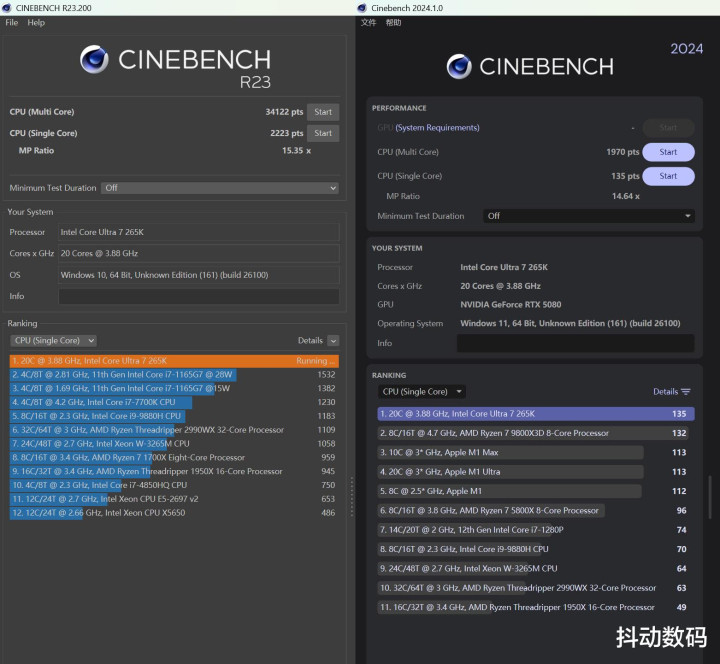Select R23 ranking row Intel Core i9-9880H CPU
Image resolution: width=720 pixels, height=664 pixels.
174,416
